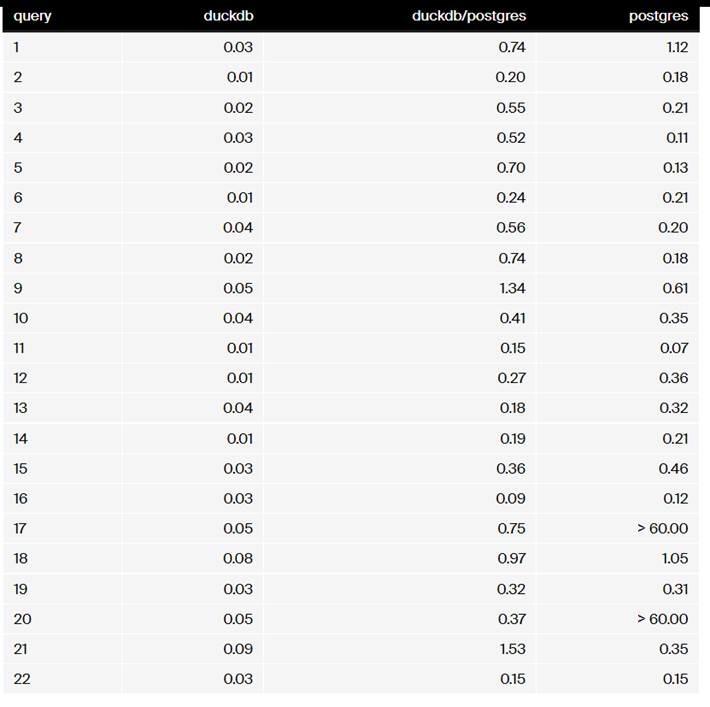This screenshot has height=707, width=710.
Task: Select the duckdb/postgres value 0.97 in row 18
Action: click(512, 558)
